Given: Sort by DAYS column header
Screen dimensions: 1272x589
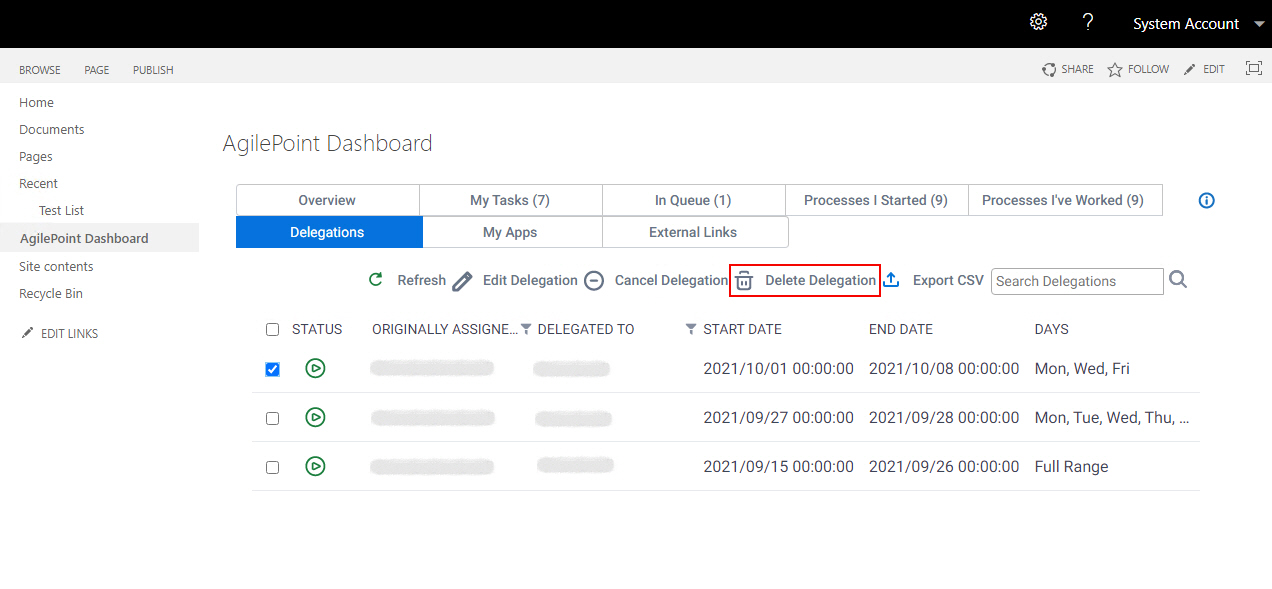Looking at the screenshot, I should [x=1052, y=329].
